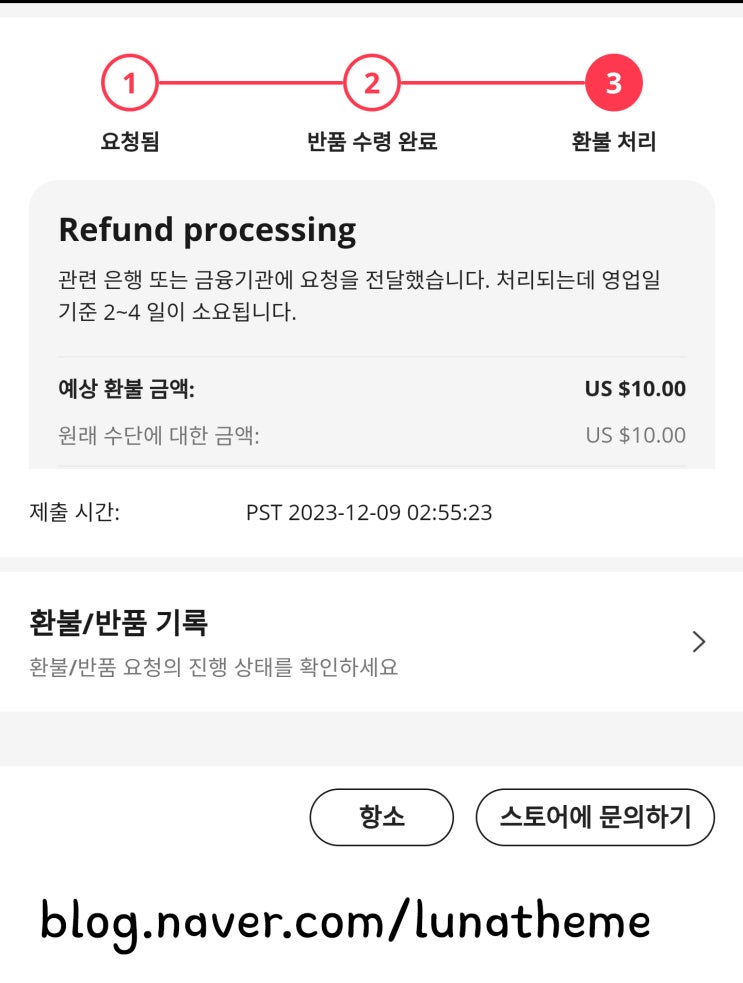This screenshot has height=983, width=743.
Task: Tap the 항소 button
Action: coord(381,817)
